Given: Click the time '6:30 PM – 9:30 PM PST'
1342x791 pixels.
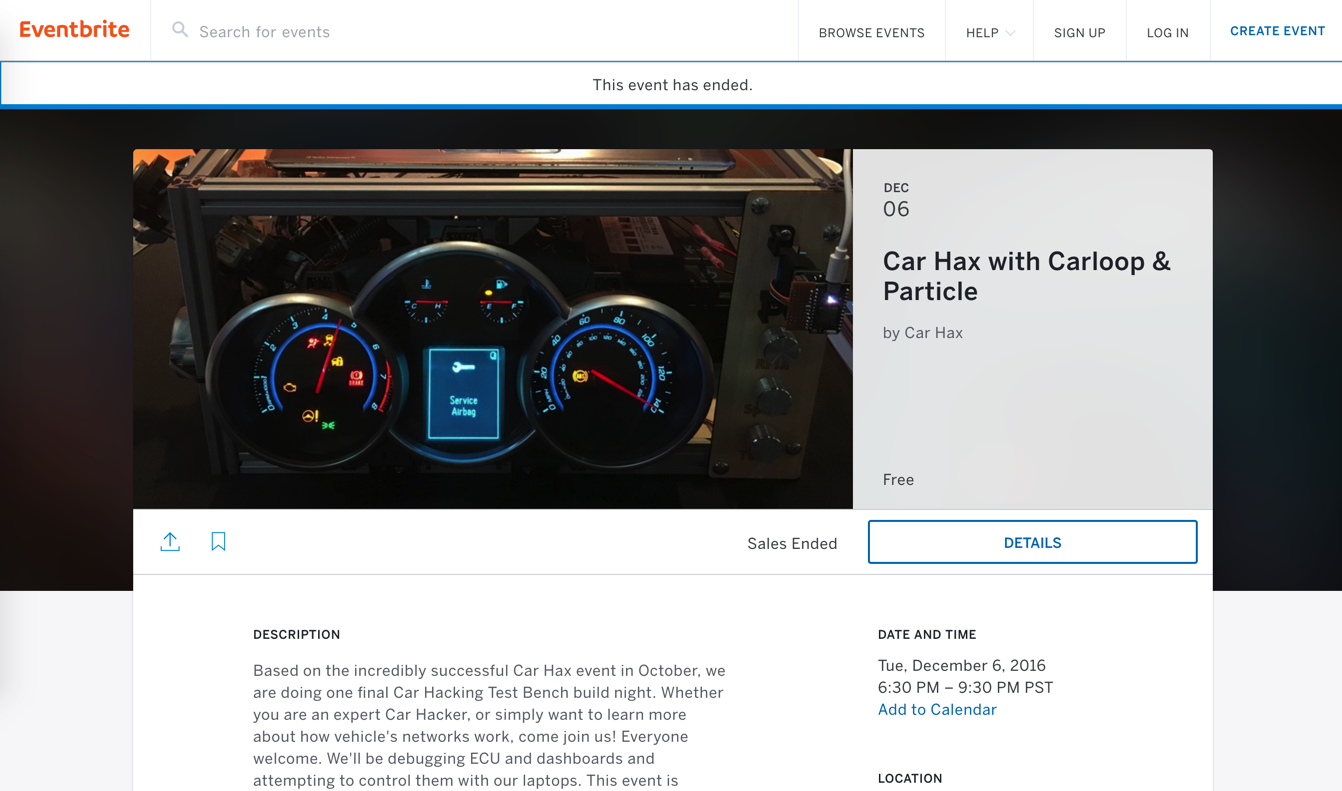Looking at the screenshot, I should tap(965, 687).
